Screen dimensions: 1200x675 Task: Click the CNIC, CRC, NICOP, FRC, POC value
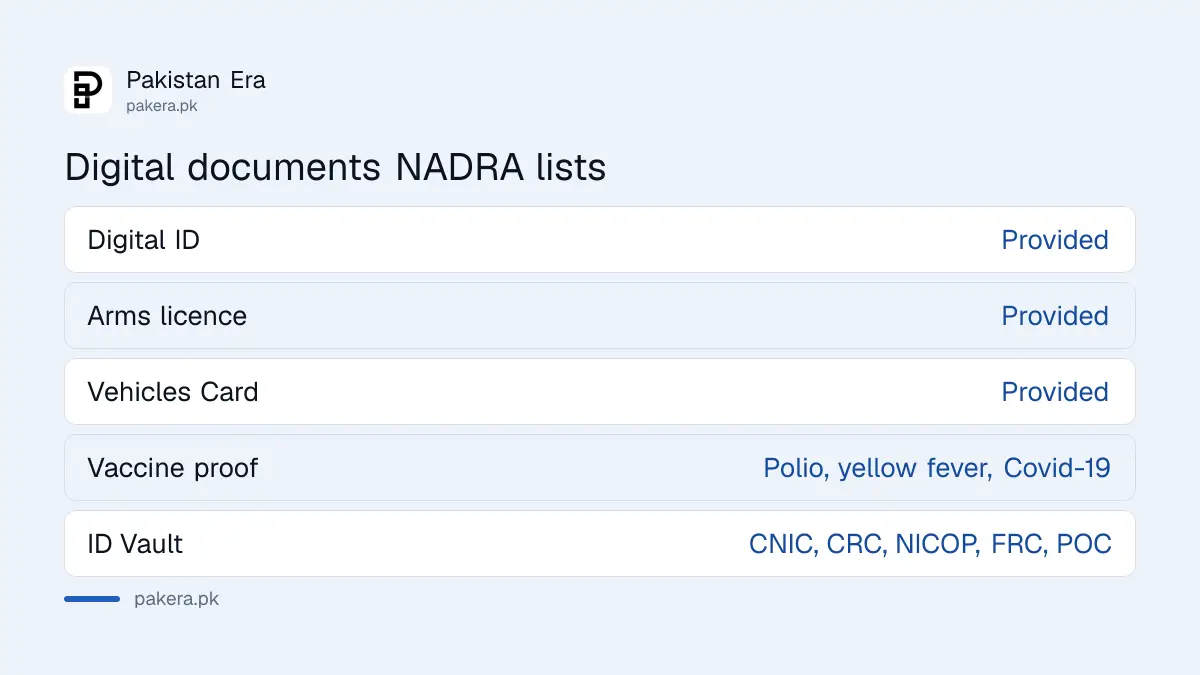pos(930,544)
